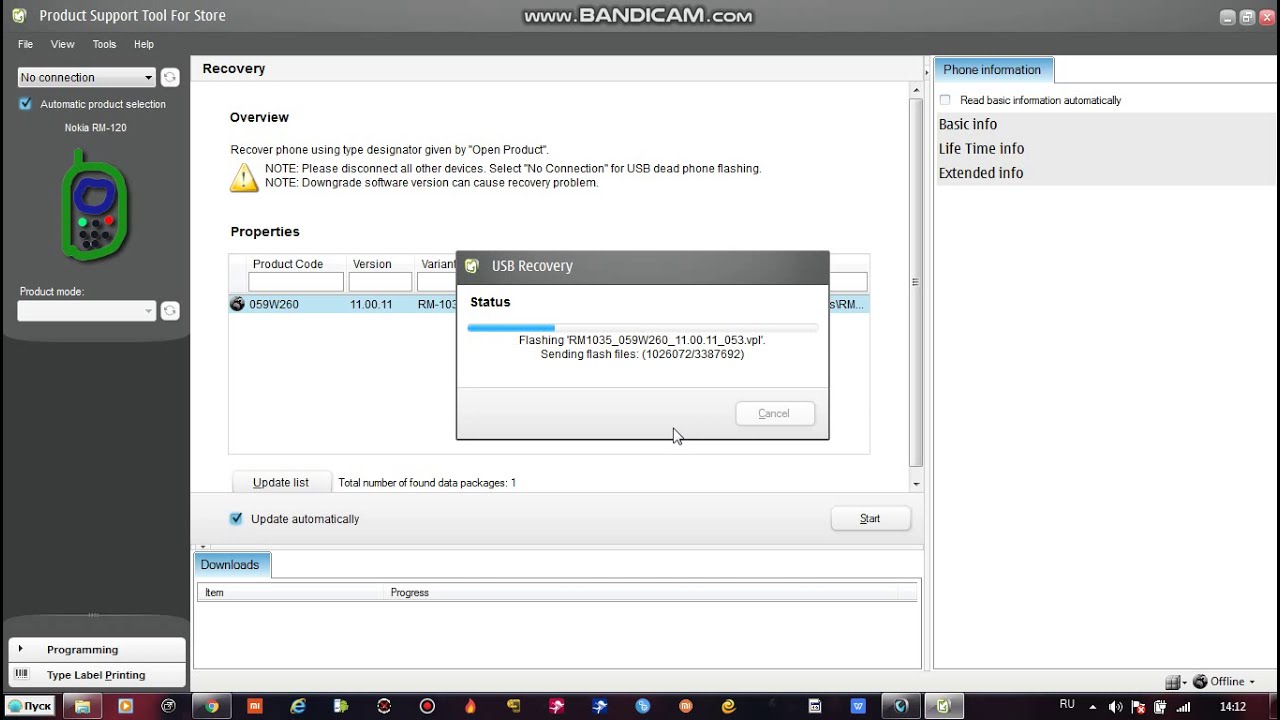Screen dimensions: 1280x720
Task: Click the RU language indicator
Action: (1067, 705)
